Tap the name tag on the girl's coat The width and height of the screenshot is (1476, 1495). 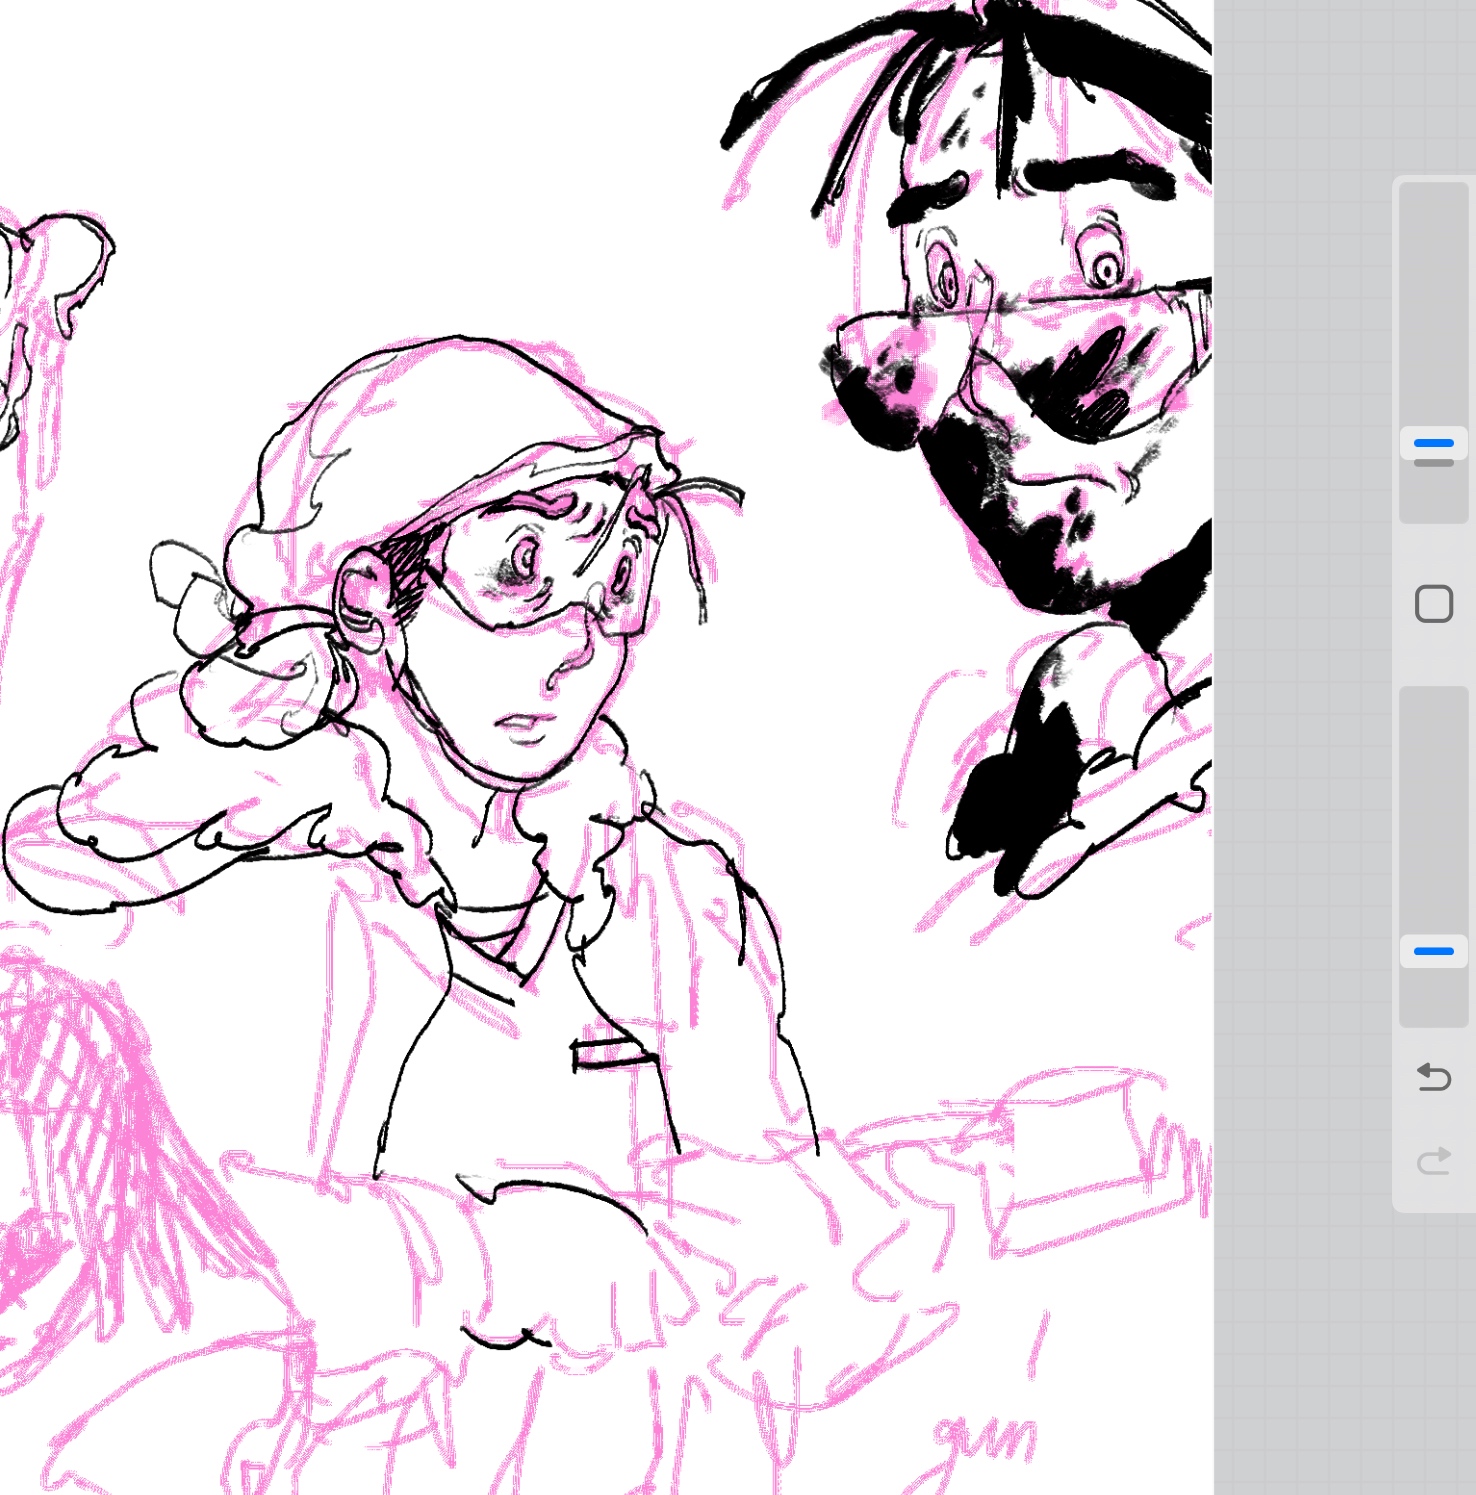(610, 1053)
